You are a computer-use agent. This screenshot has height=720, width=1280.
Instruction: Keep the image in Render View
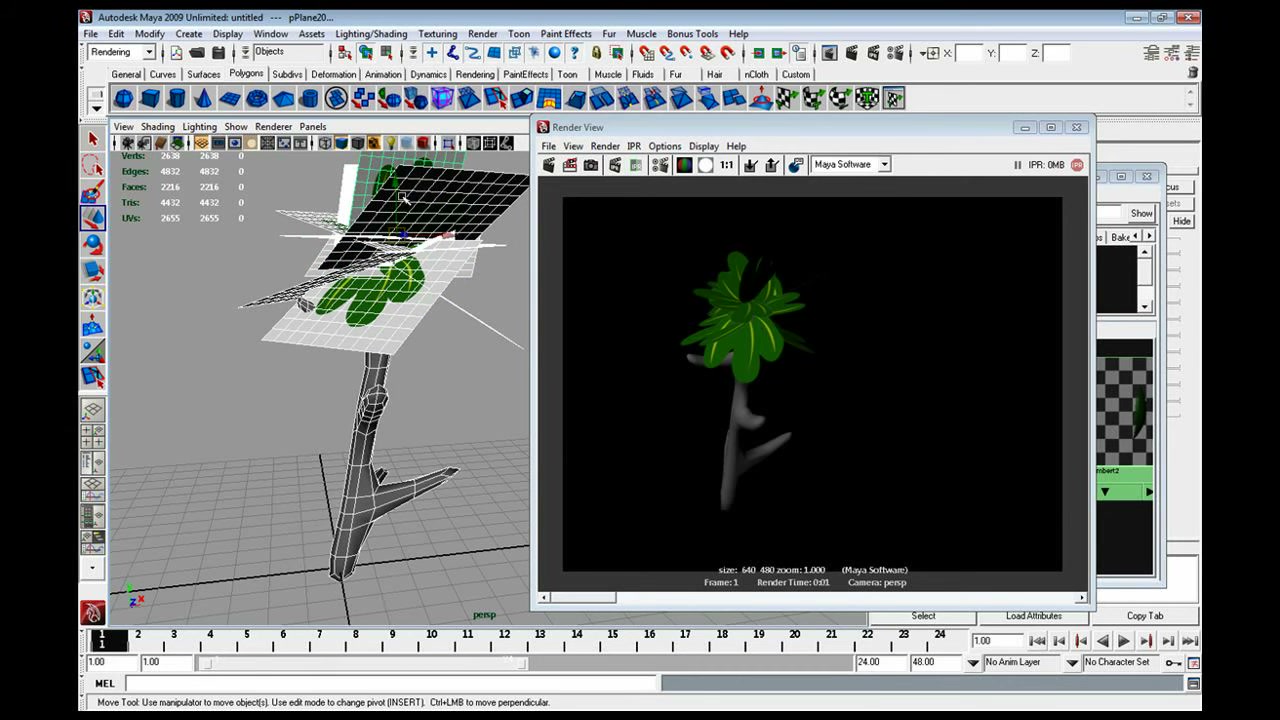pyautogui.click(x=751, y=165)
